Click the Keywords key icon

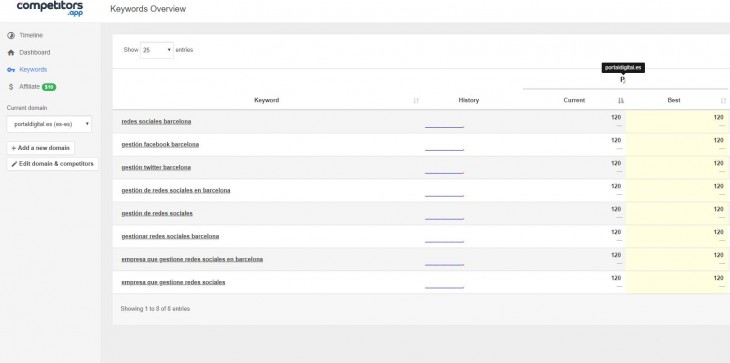pos(11,70)
